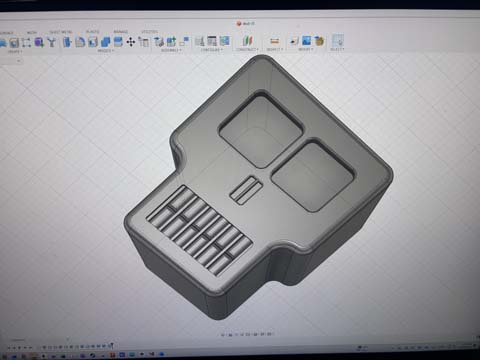Click the gold-colored Insert group icon
The width and height of the screenshot is (480, 360).
pos(319,41)
